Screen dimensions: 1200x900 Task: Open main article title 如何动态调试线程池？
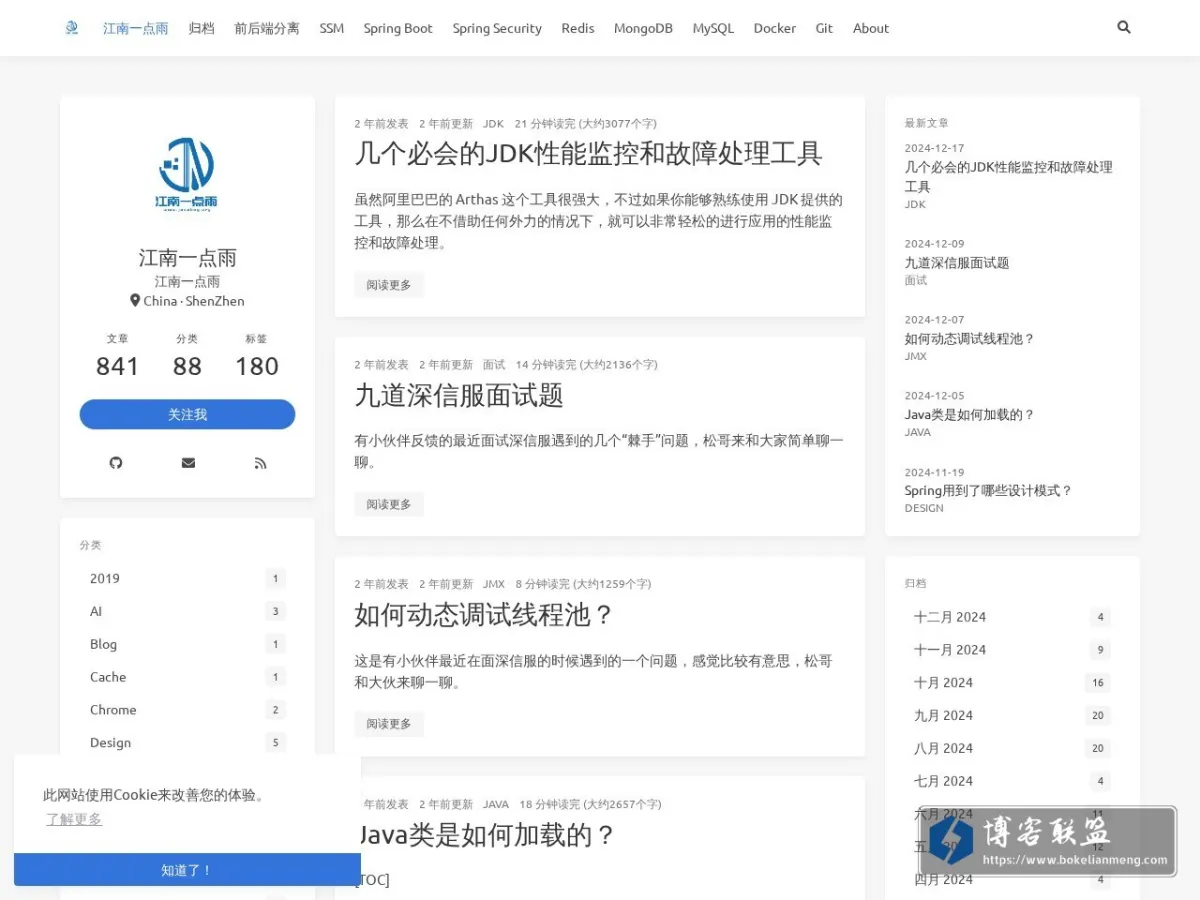(484, 614)
